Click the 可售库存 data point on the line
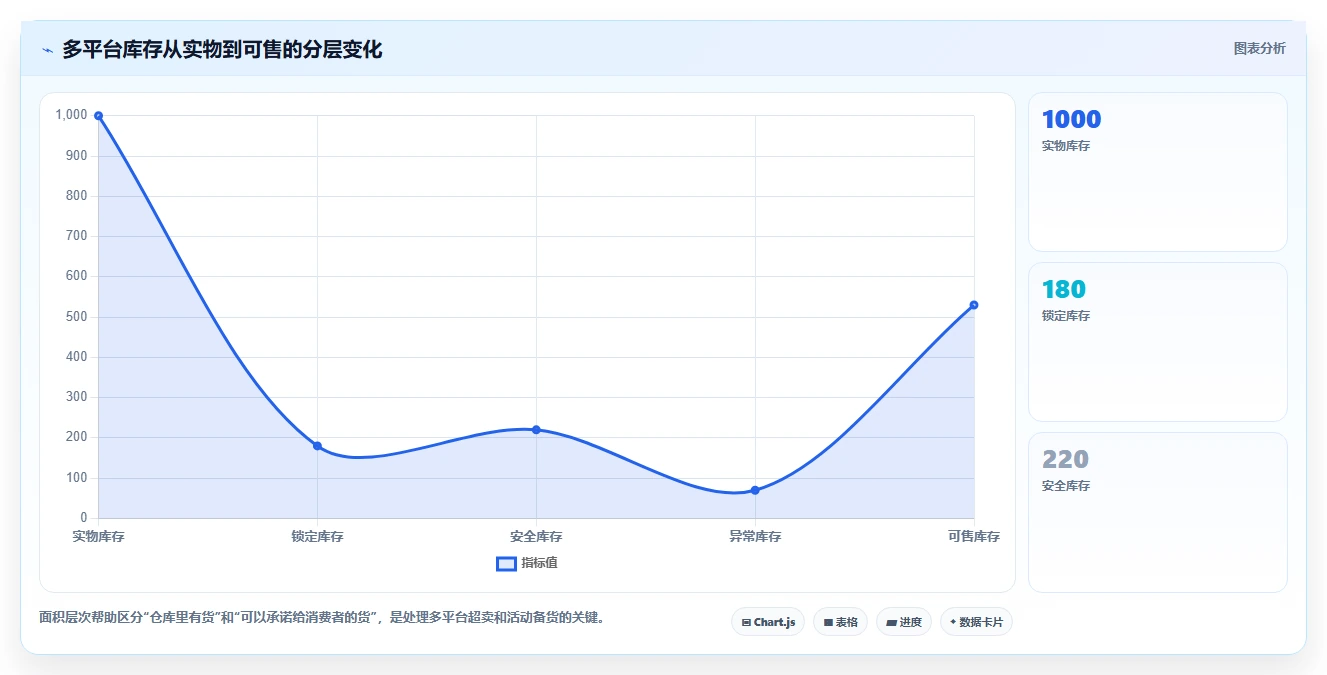The width and height of the screenshot is (1327, 675). [974, 305]
